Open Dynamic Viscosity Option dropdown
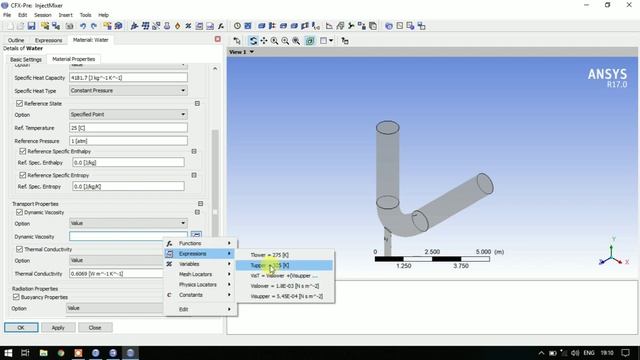 (128, 223)
